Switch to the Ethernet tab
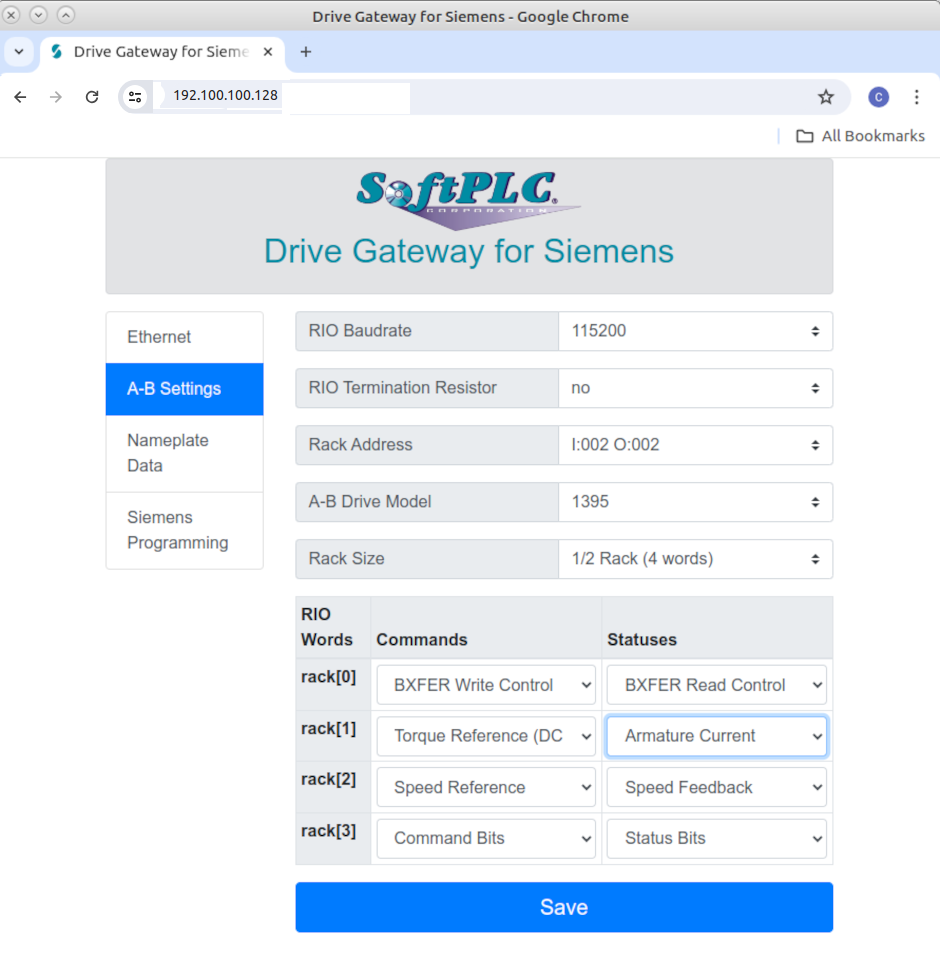The image size is (940, 959). tap(158, 337)
